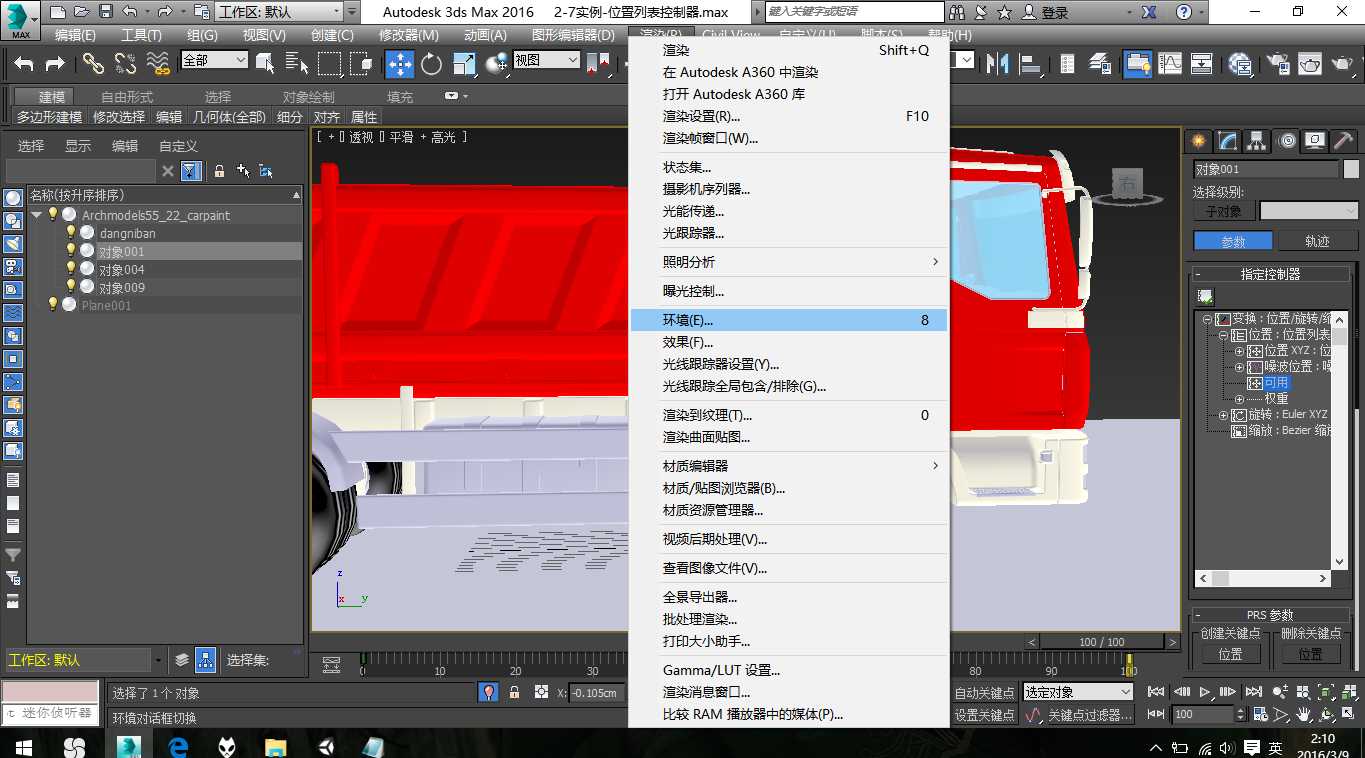This screenshot has height=758, width=1365.
Task: Open the 修改器(M) menu in menu bar
Action: click(x=408, y=35)
